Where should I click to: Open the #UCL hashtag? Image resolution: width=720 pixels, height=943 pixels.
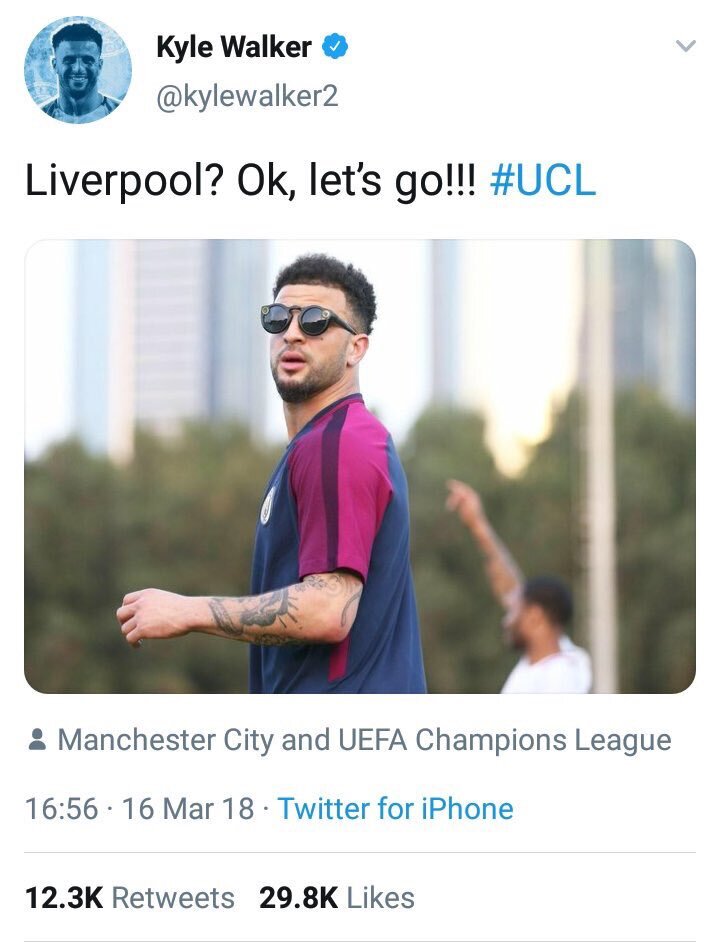pos(544,180)
